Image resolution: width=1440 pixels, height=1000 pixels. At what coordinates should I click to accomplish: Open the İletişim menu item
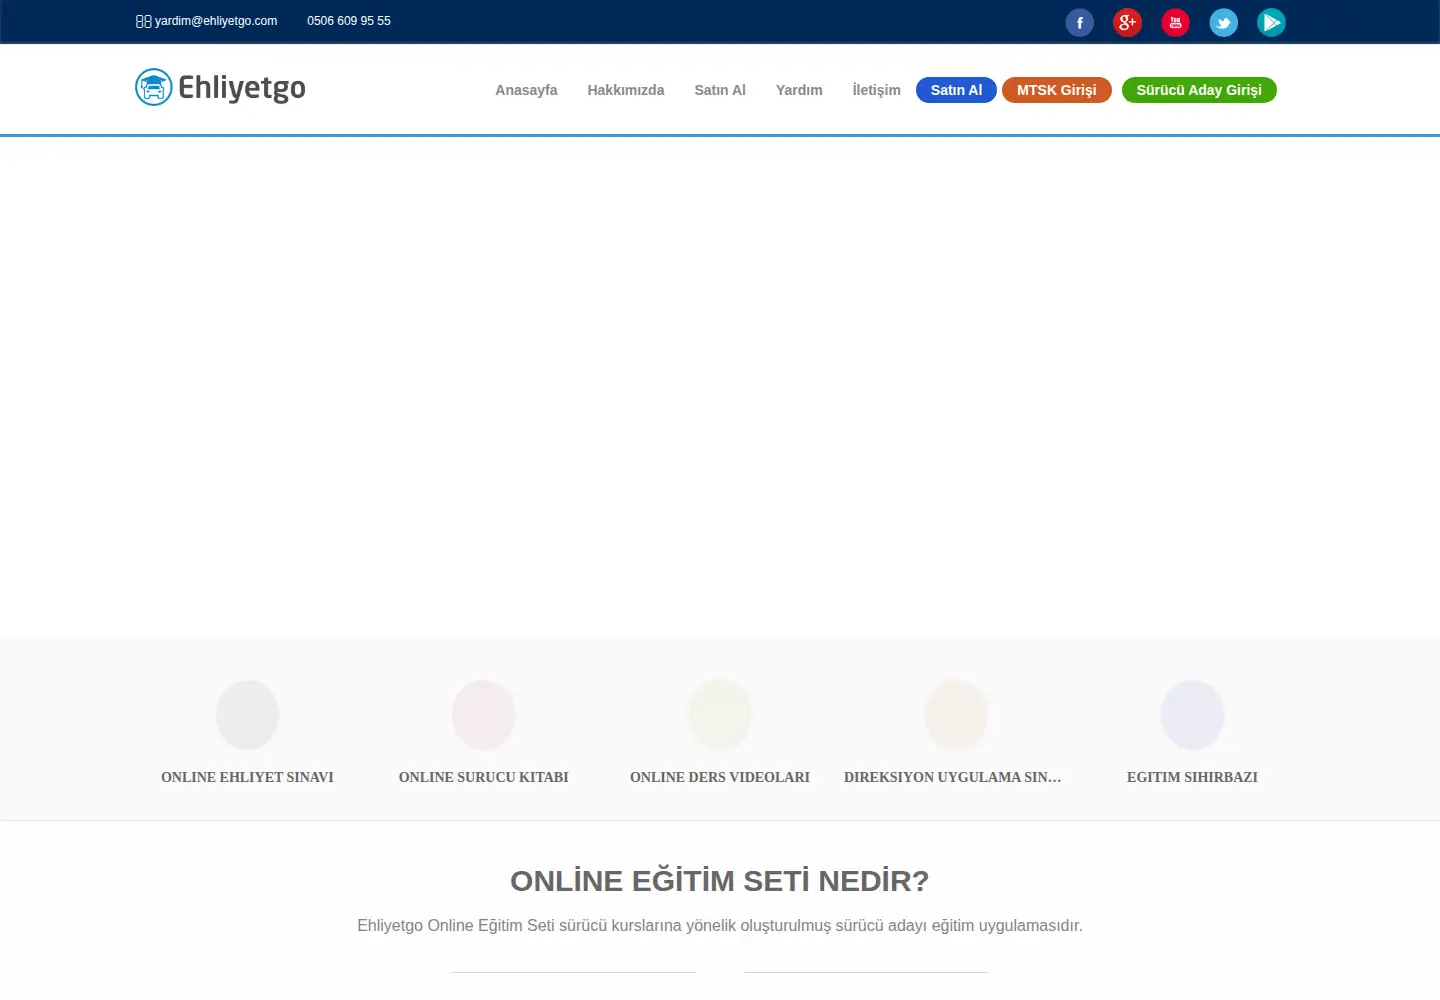pos(876,90)
